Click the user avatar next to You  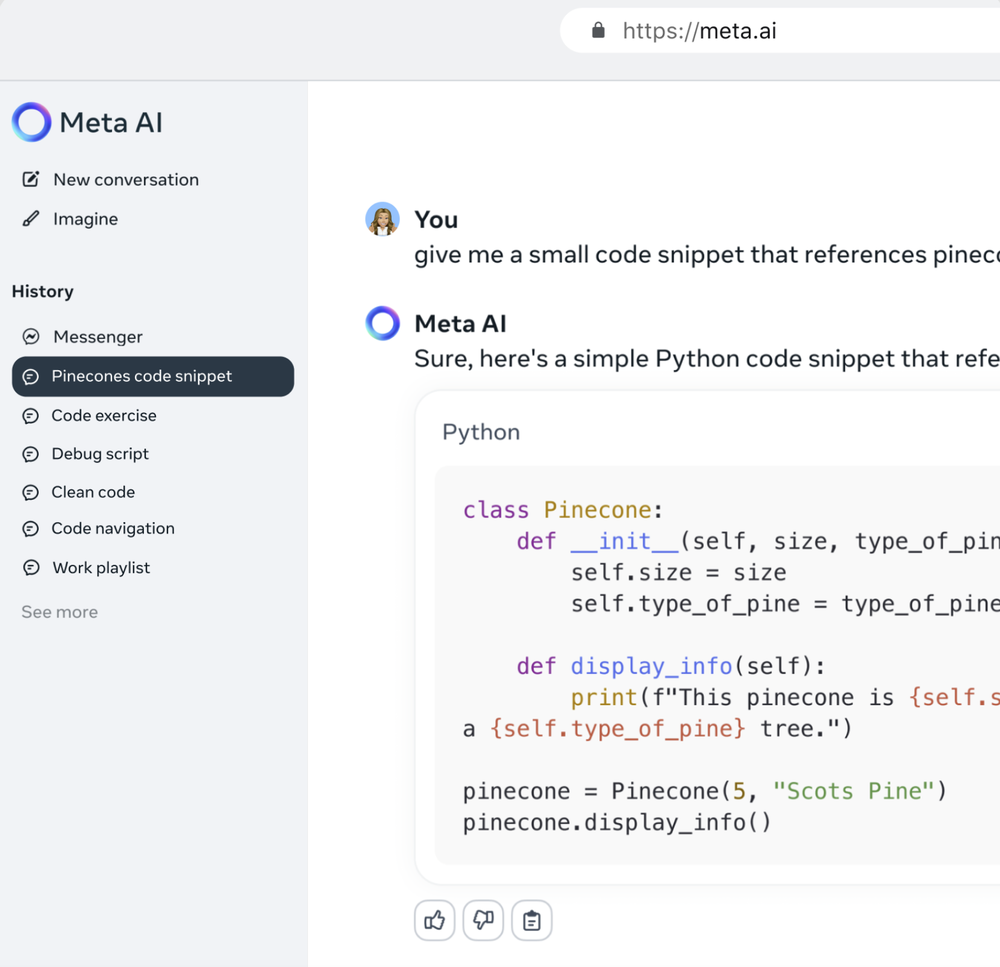click(383, 219)
